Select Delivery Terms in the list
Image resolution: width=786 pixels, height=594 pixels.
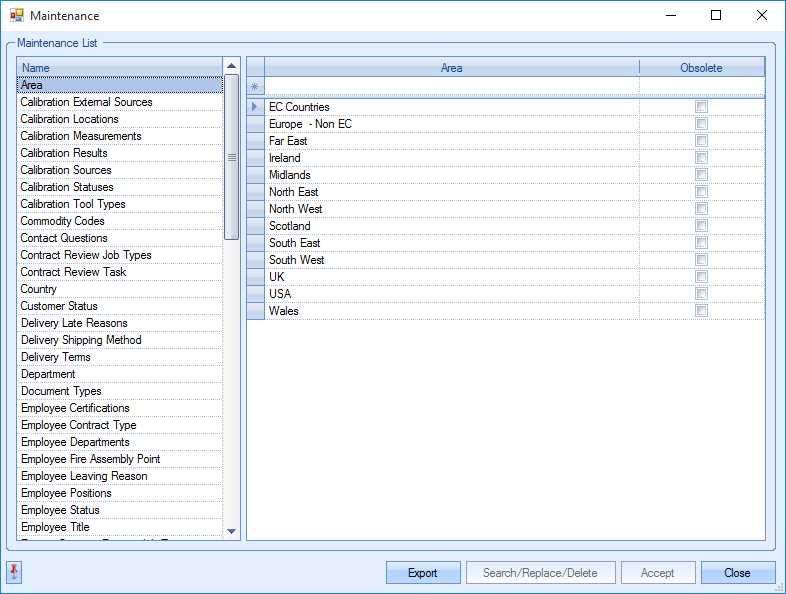[x=56, y=357]
